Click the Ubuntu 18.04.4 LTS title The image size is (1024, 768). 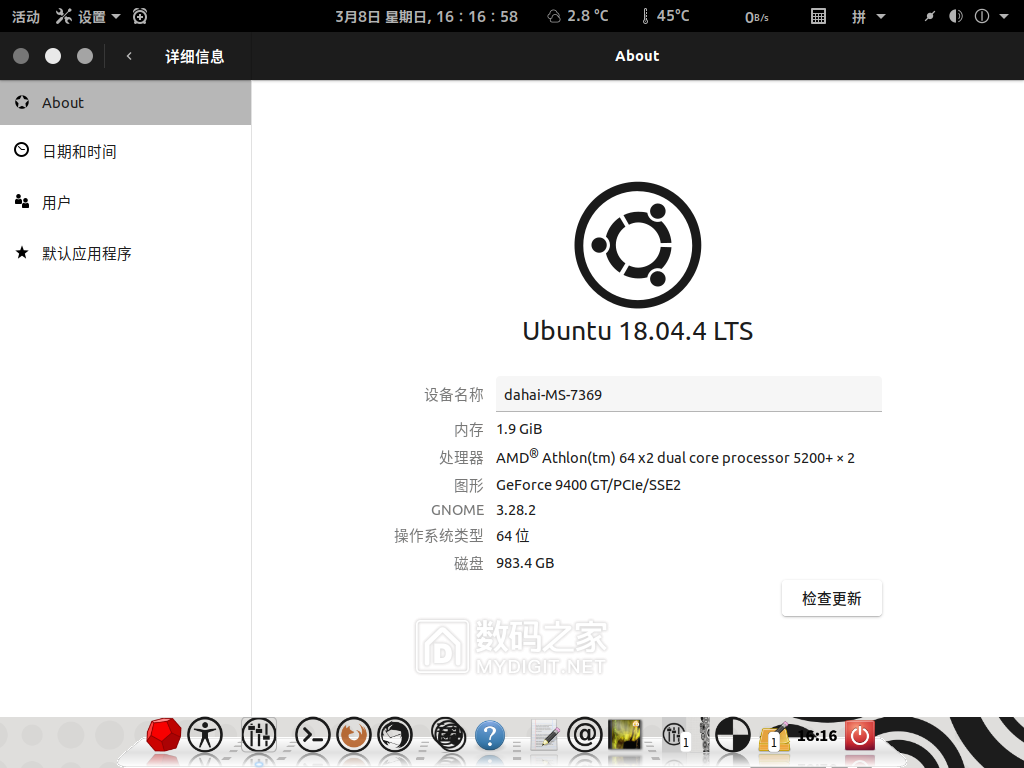pos(637,331)
